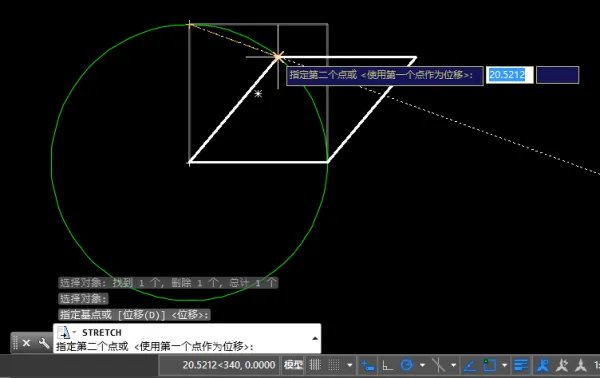Toggle isometric drafting icon
Image resolution: width=600 pixels, height=378 pixels.
coord(439,365)
